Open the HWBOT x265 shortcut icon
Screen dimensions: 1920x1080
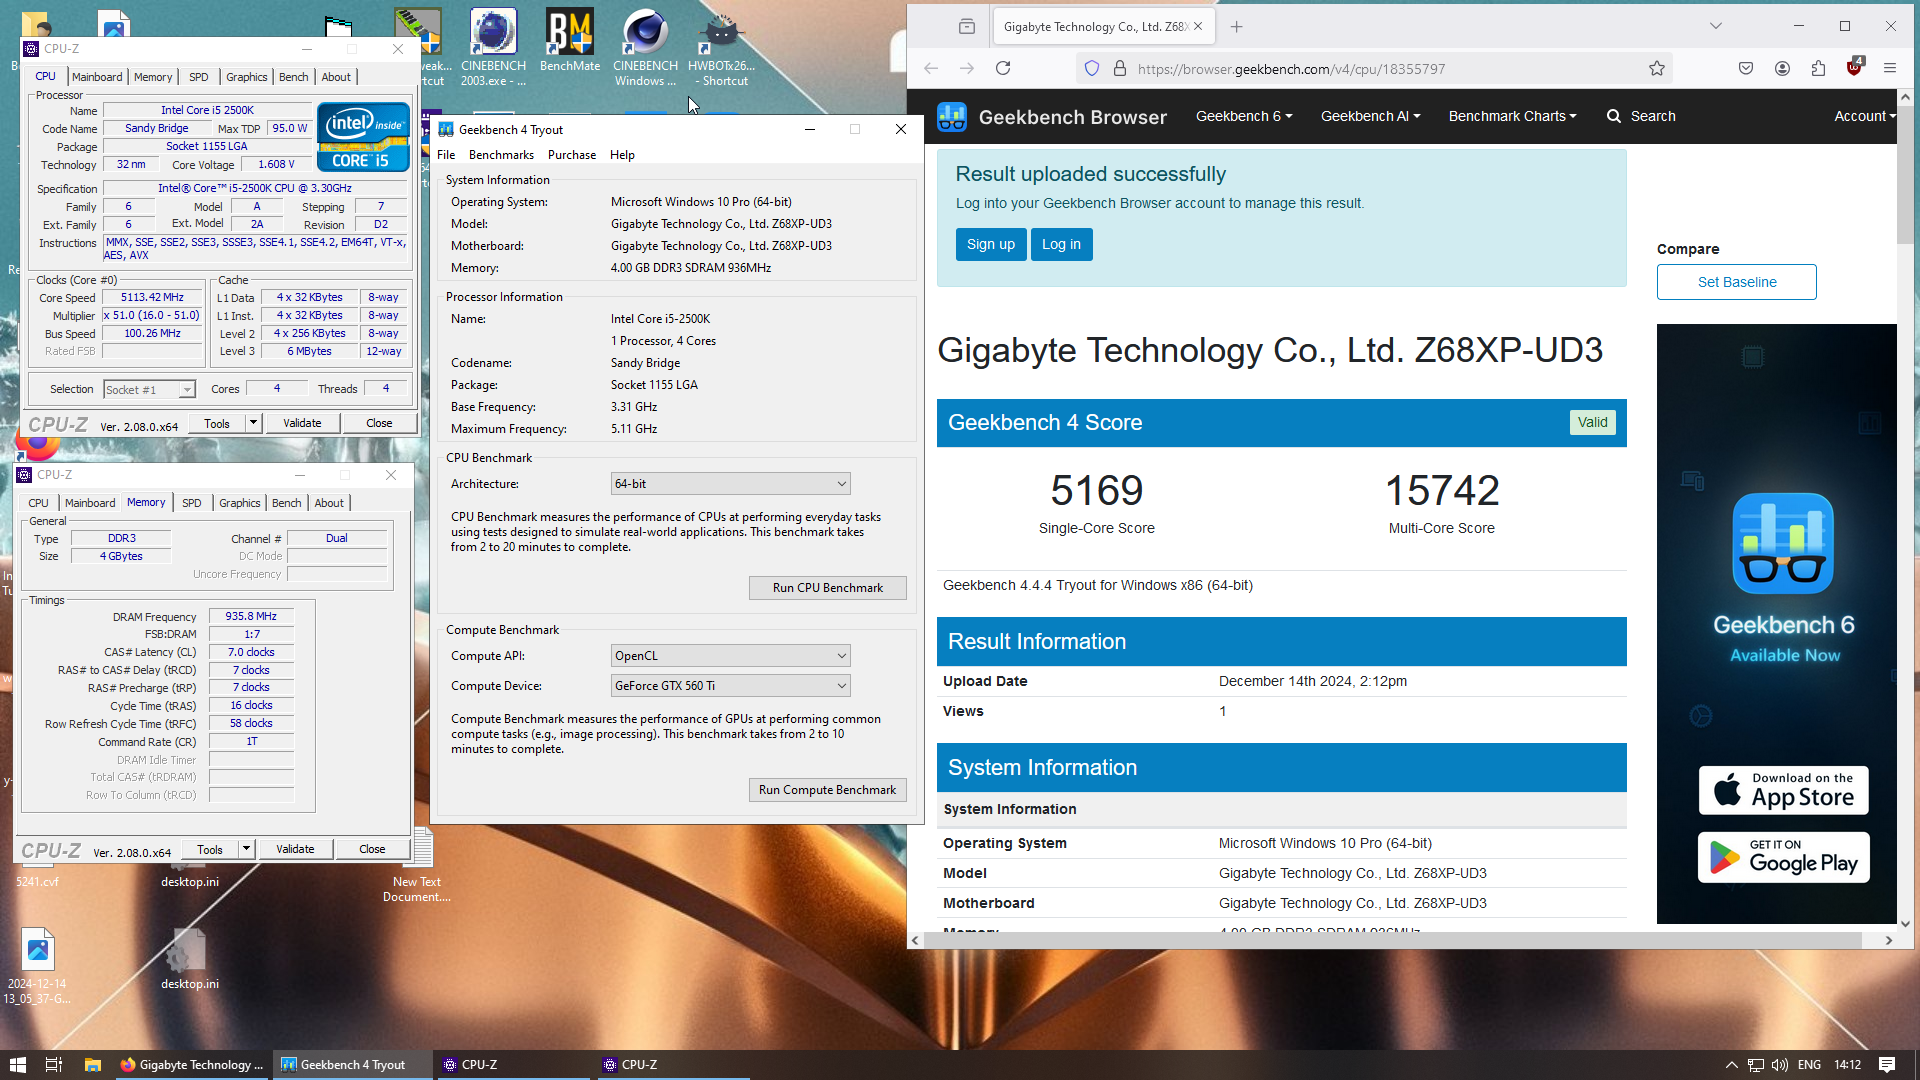(x=721, y=47)
